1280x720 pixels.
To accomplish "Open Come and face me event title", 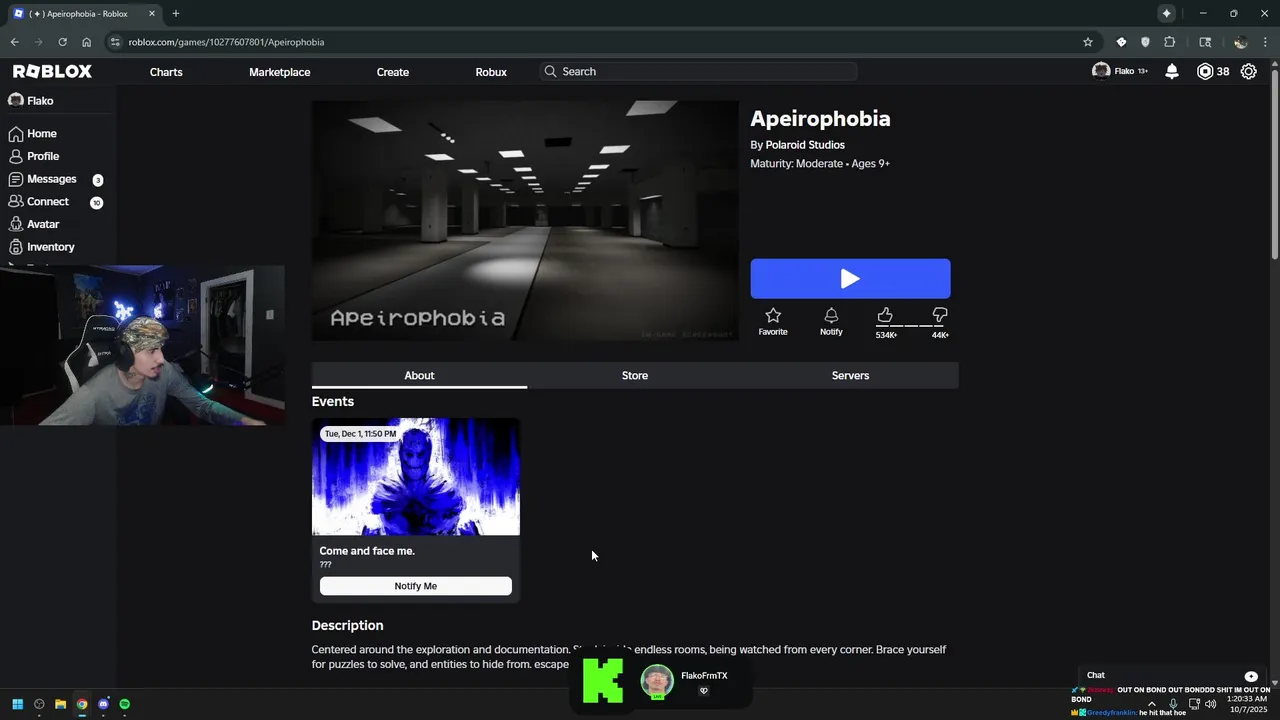I will point(367,551).
